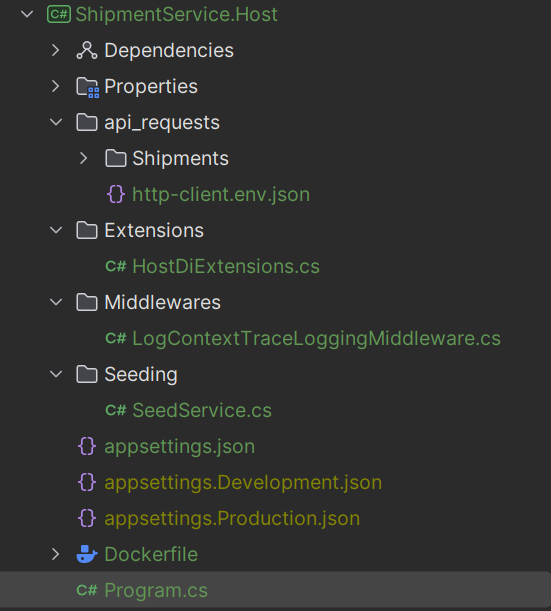
Task: Expand the Properties folder
Action: click(x=56, y=86)
